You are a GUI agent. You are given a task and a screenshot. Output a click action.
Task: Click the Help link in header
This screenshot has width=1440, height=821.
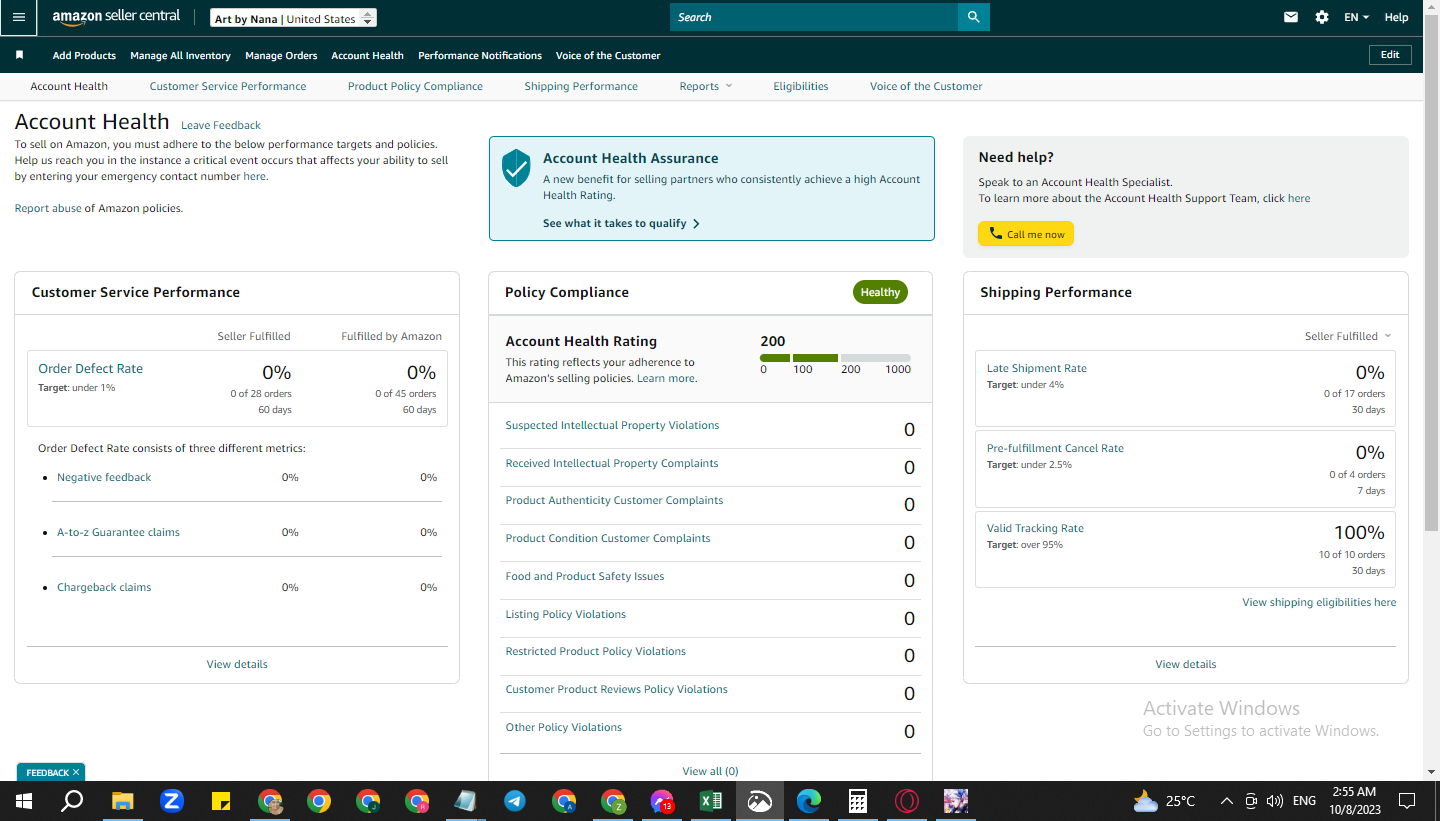[1396, 17]
